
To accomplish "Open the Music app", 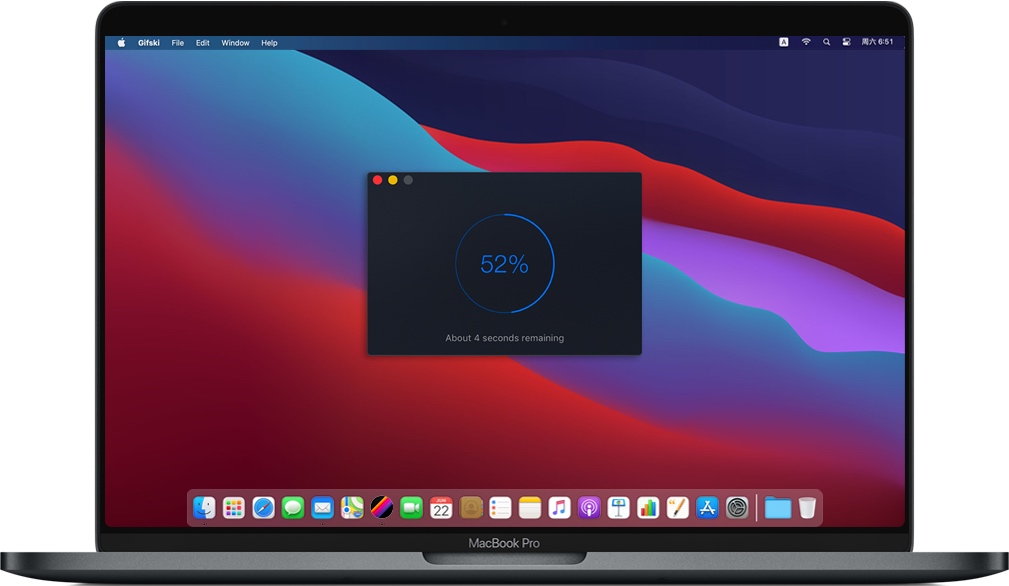I will click(559, 507).
